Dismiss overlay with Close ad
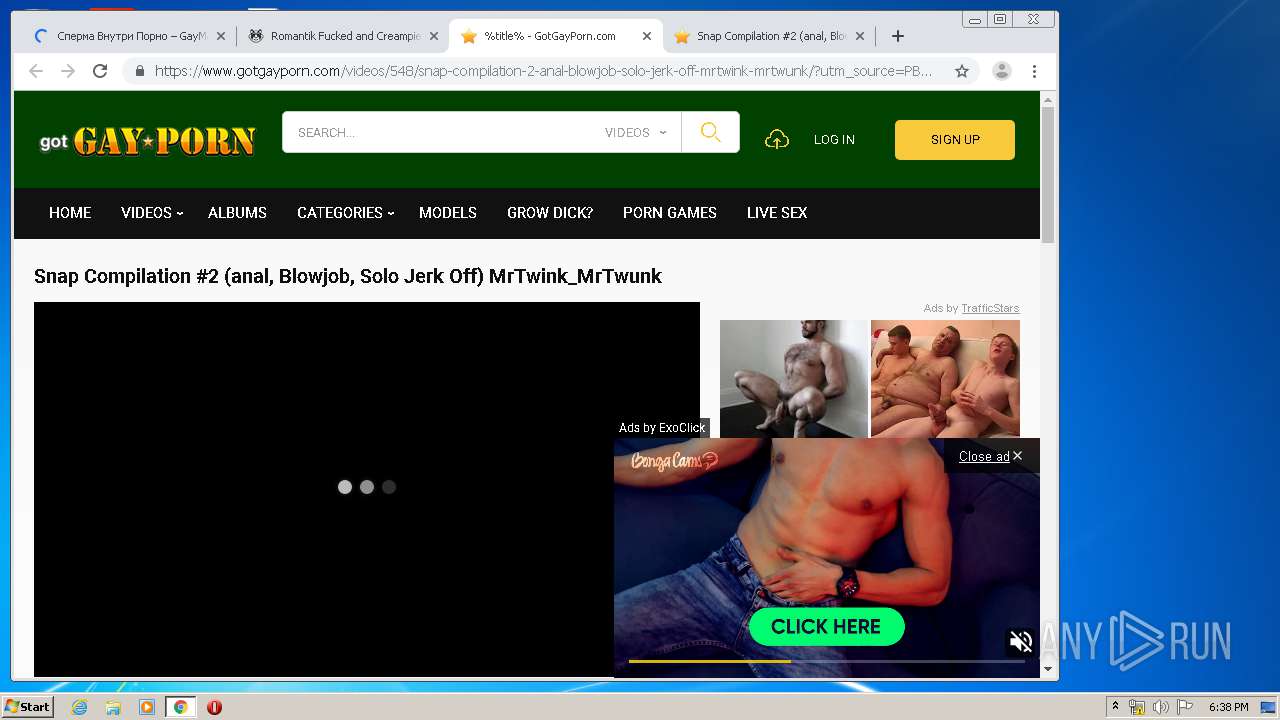The image size is (1280, 720). tap(990, 456)
